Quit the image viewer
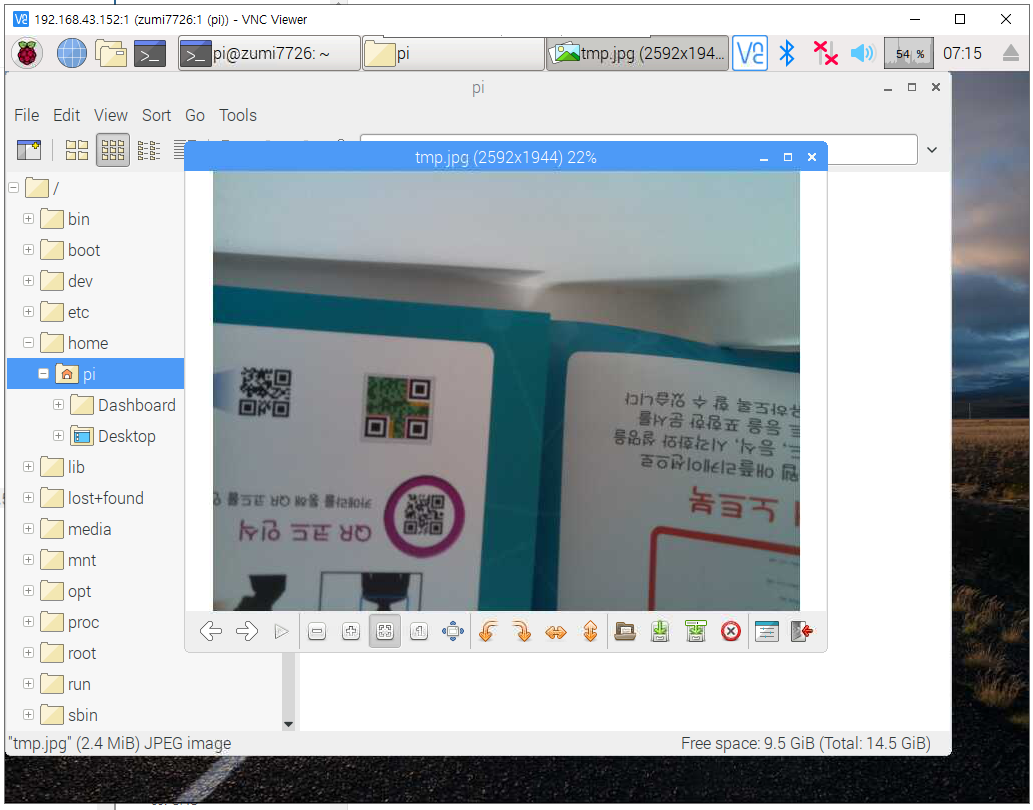The width and height of the screenshot is (1033, 810). tap(802, 632)
